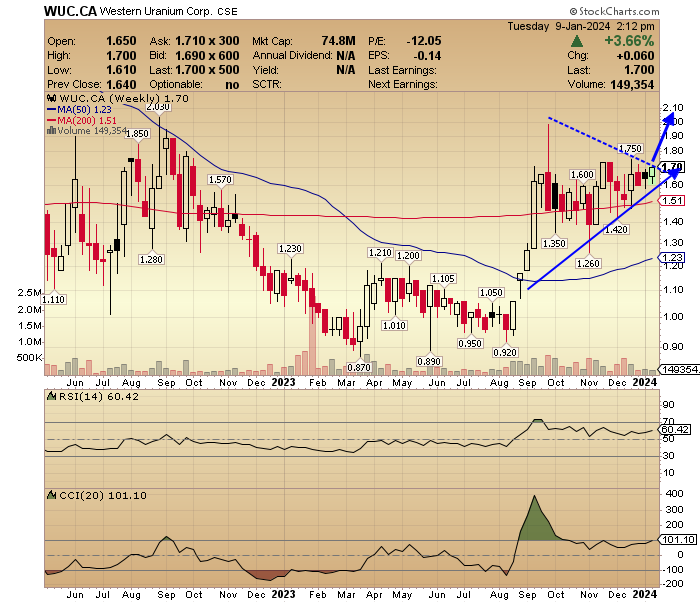Click the RSI(14) panel indicator icon
700x603 pixels.
pos(52,396)
